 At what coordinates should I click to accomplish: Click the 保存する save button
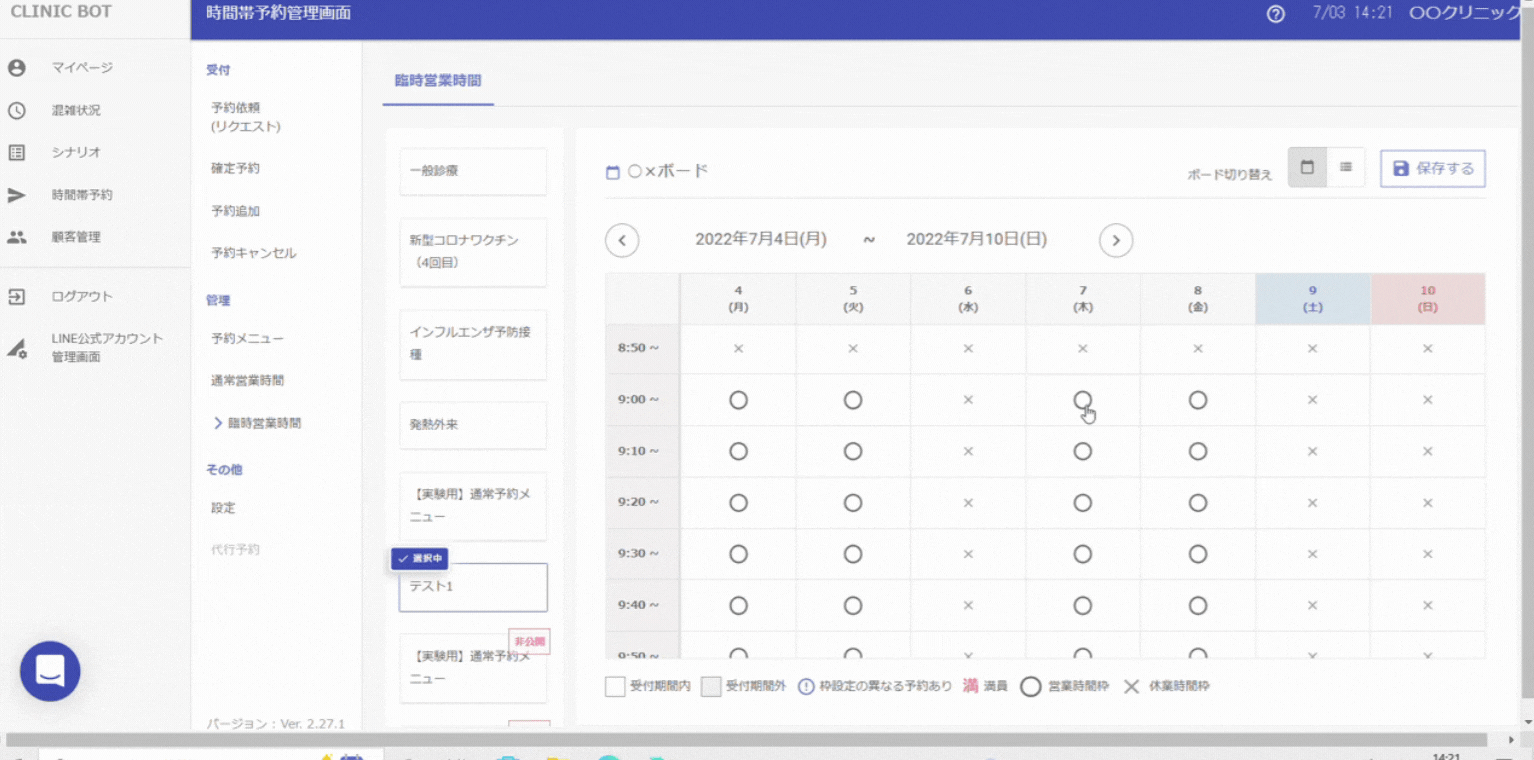(x=1432, y=169)
